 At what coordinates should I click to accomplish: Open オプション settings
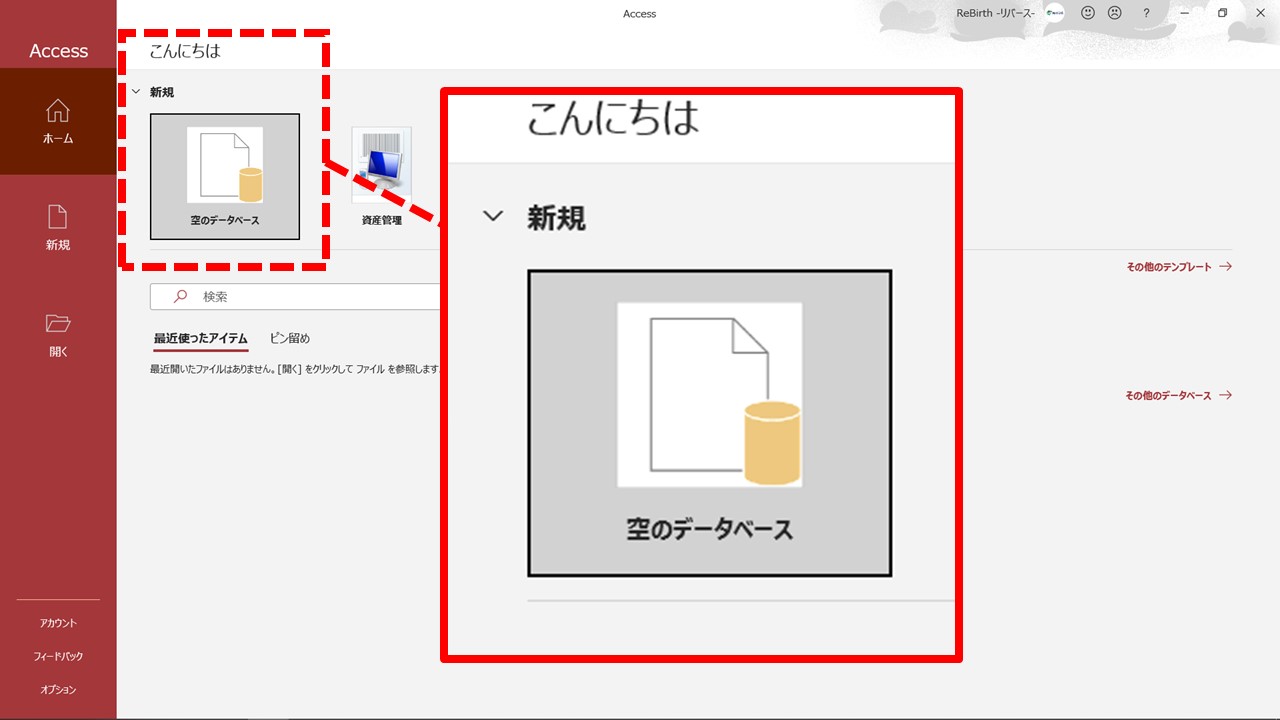pos(58,689)
